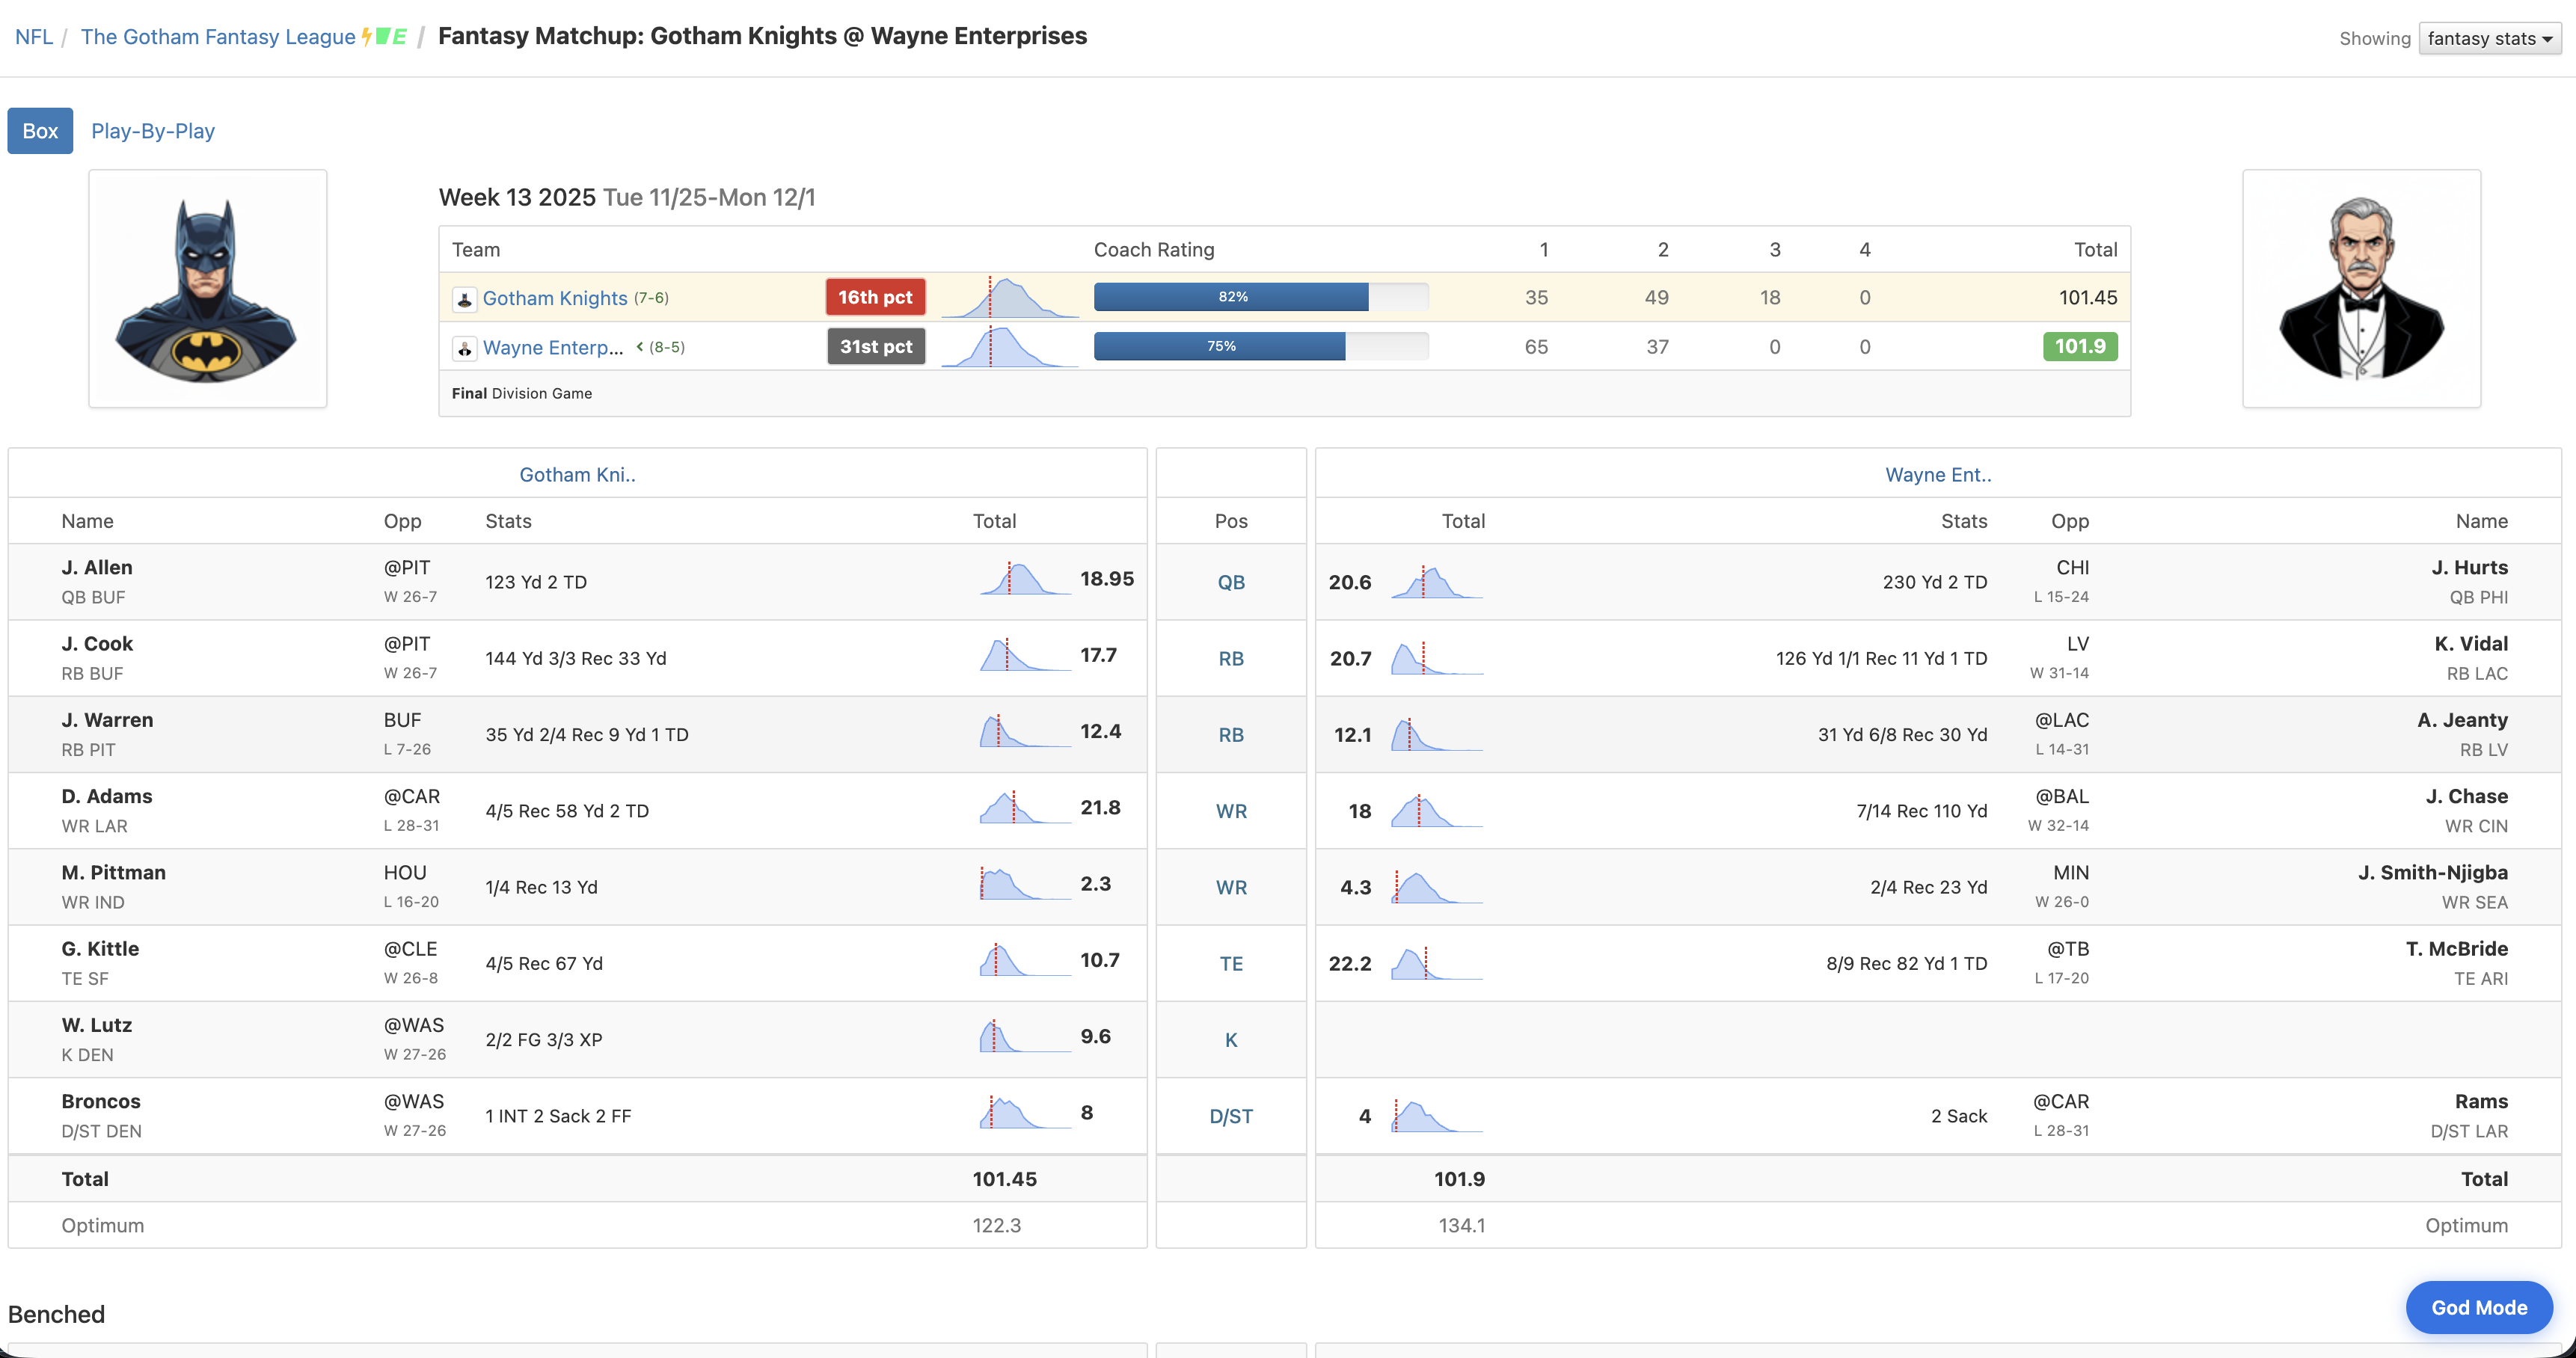Click the Batman small icon beside Gotham Knights
Screen dimensions: 2576x1358
pyautogui.click(x=464, y=299)
